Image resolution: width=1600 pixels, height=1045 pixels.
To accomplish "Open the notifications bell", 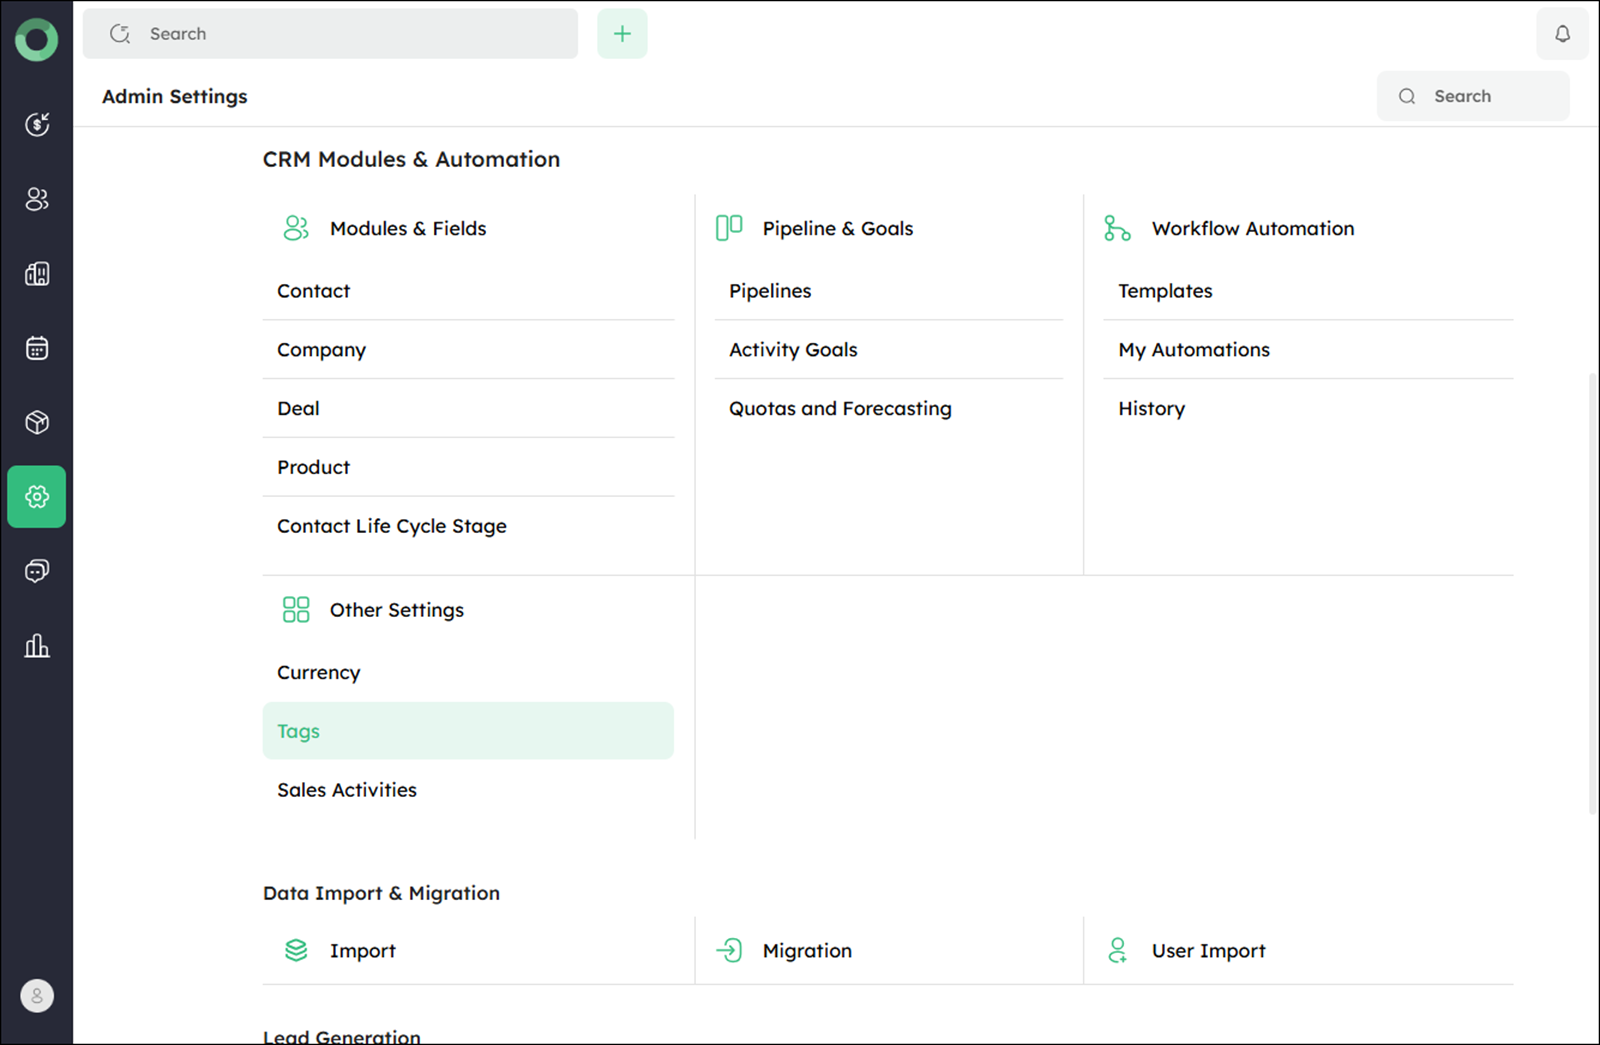I will 1561,34.
